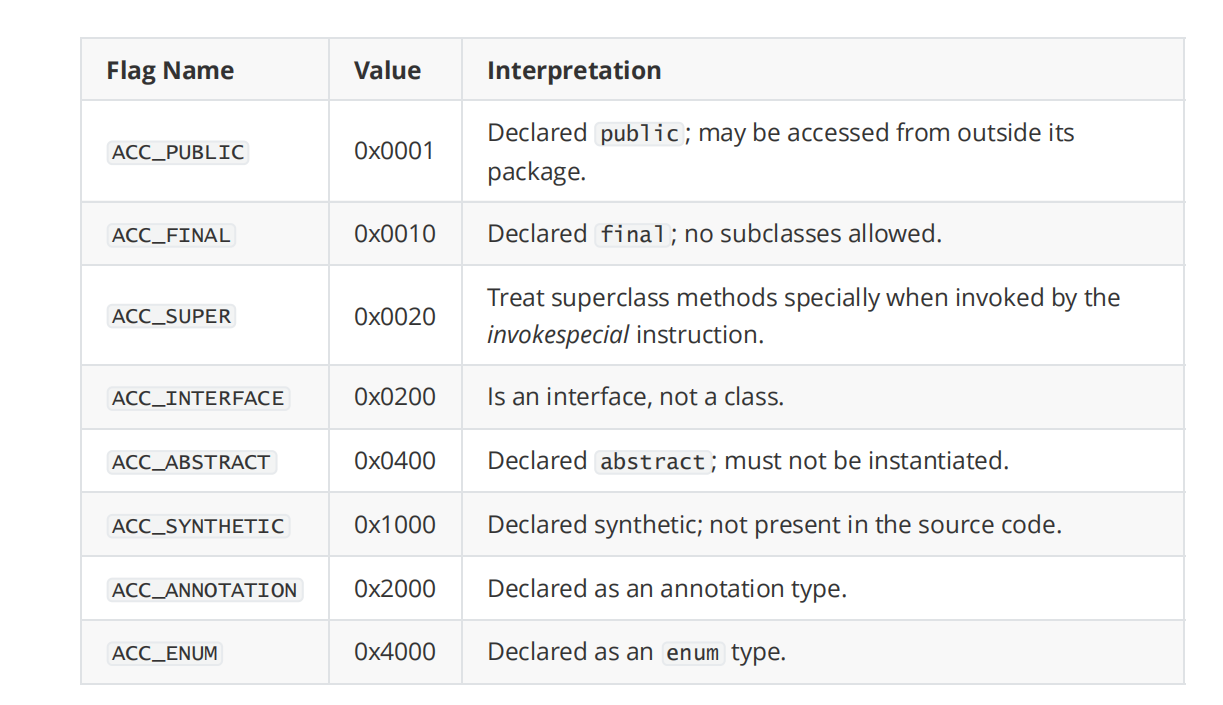Select the ACC_FINAL code label
The height and width of the screenshot is (705, 1223).
171,235
